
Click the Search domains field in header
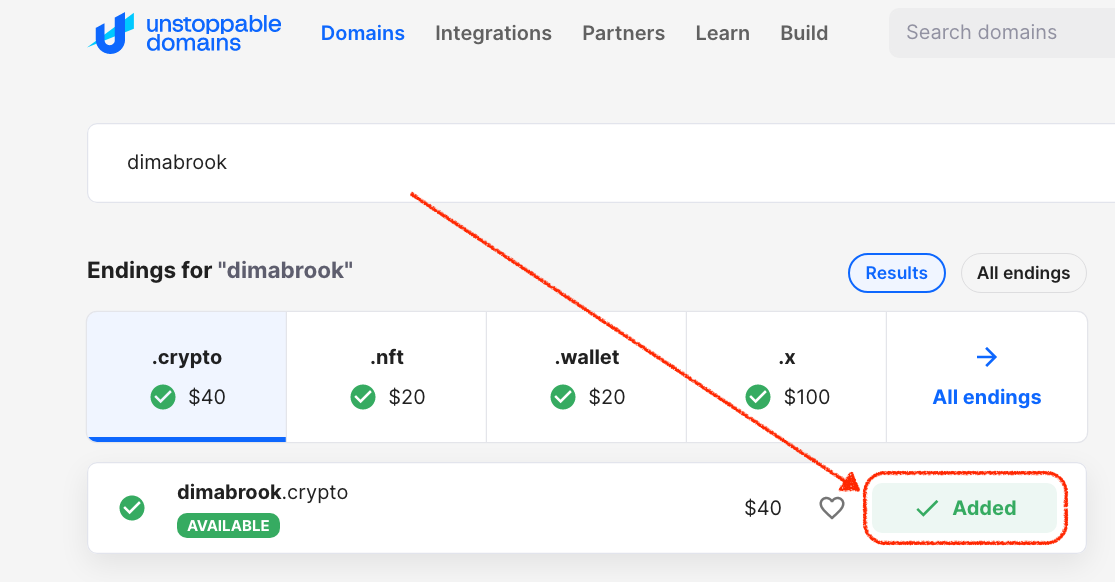(1002, 33)
